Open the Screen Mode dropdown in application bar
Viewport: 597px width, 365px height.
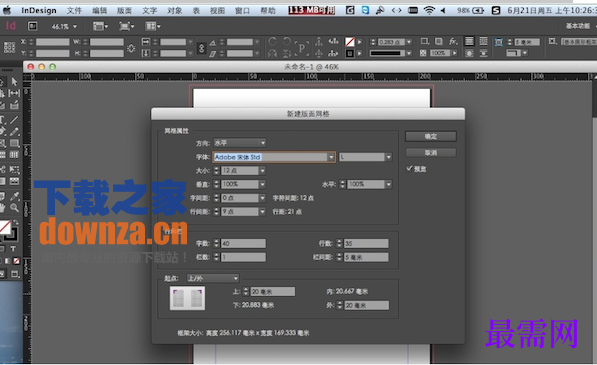126,26
